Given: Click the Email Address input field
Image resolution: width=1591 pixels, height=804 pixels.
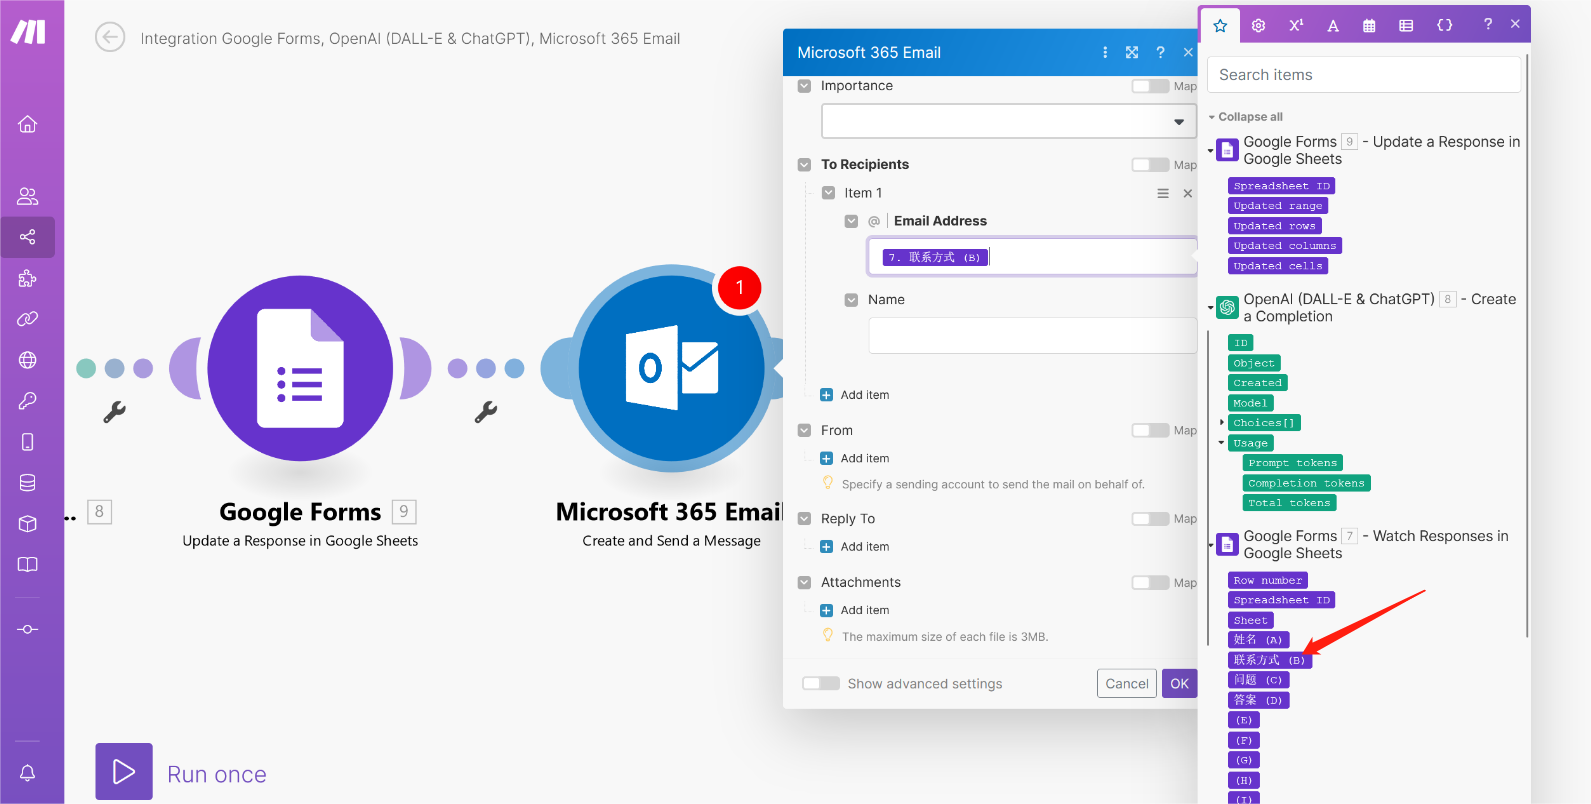Looking at the screenshot, I should (1032, 257).
